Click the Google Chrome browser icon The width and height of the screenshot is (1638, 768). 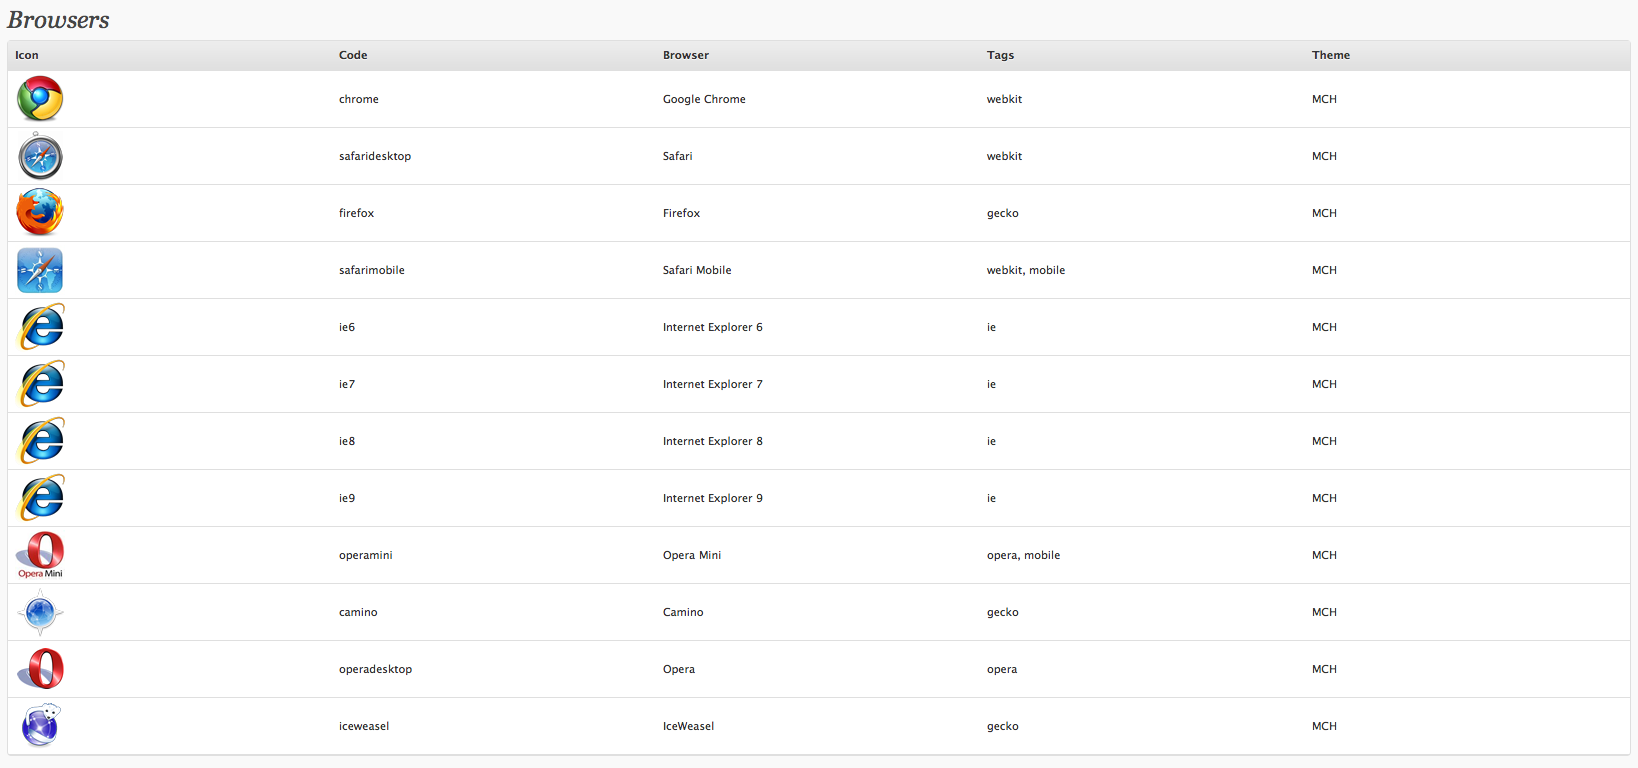point(40,99)
